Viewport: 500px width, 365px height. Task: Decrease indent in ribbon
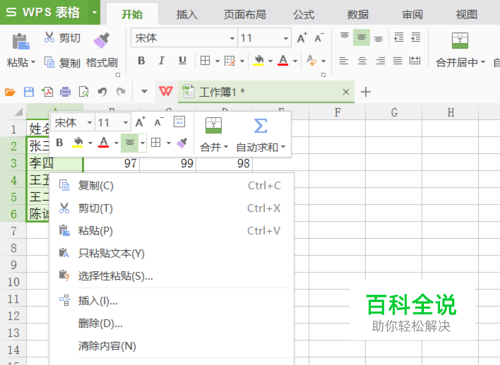pos(399,37)
